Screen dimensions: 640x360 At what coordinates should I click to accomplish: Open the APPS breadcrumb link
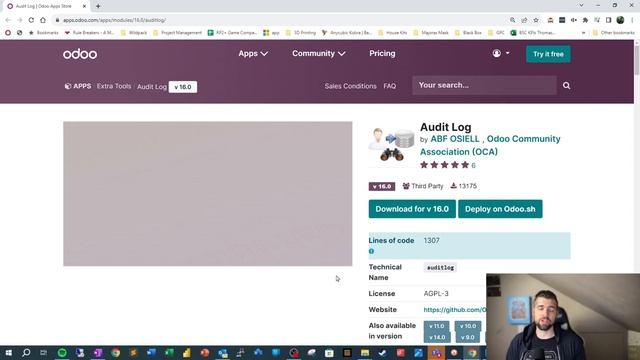(78, 86)
